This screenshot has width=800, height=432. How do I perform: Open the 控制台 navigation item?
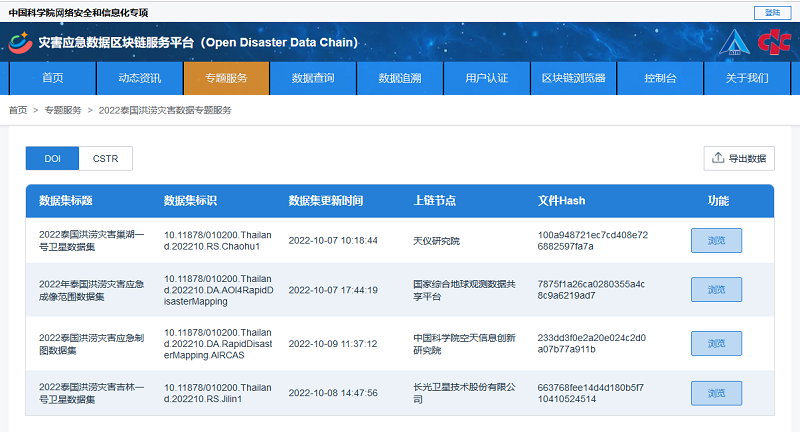pos(660,78)
